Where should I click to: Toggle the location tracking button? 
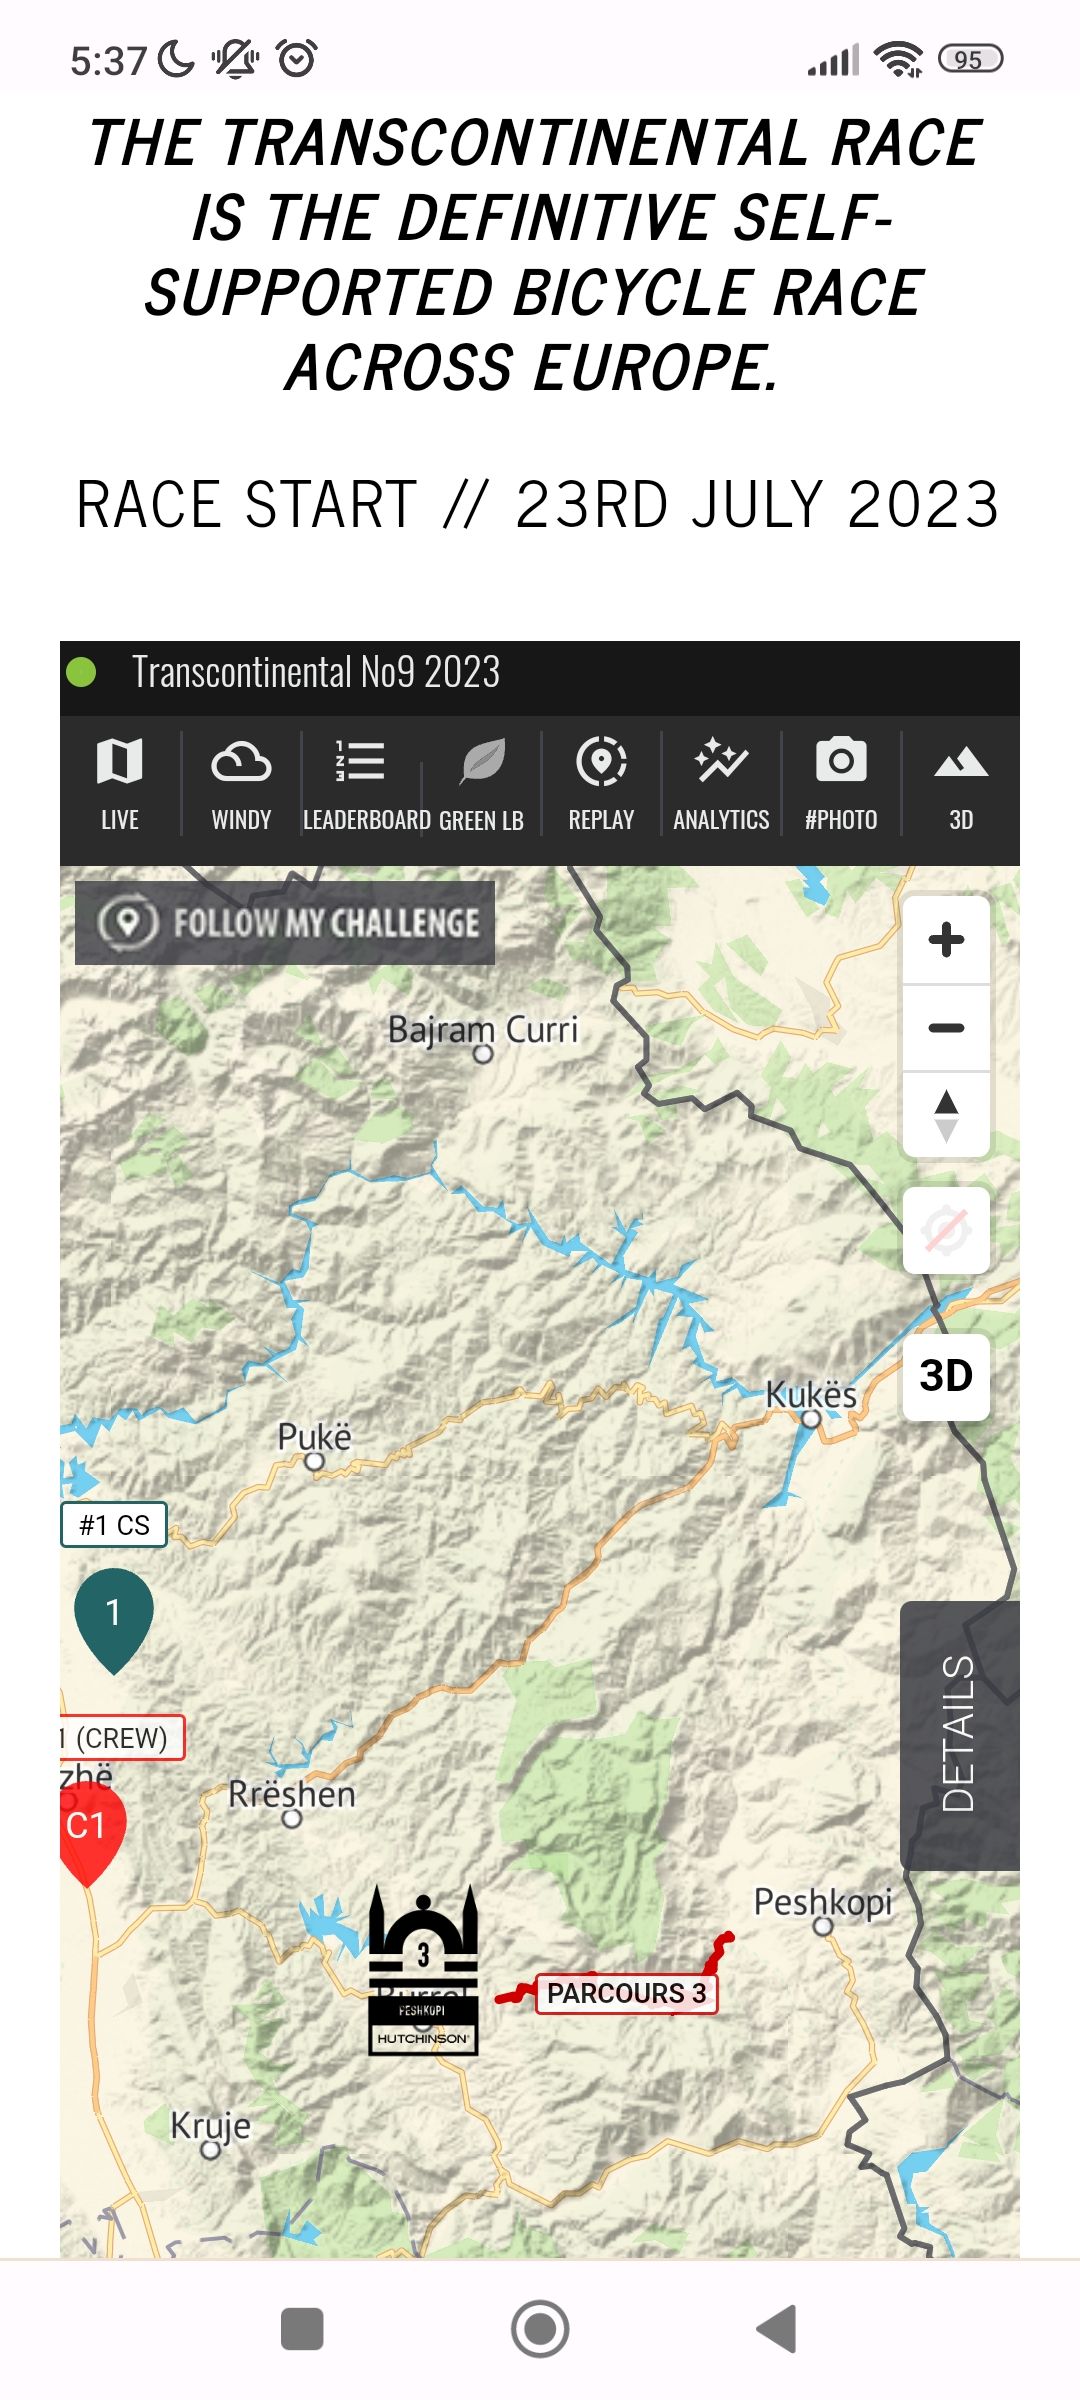click(946, 1230)
